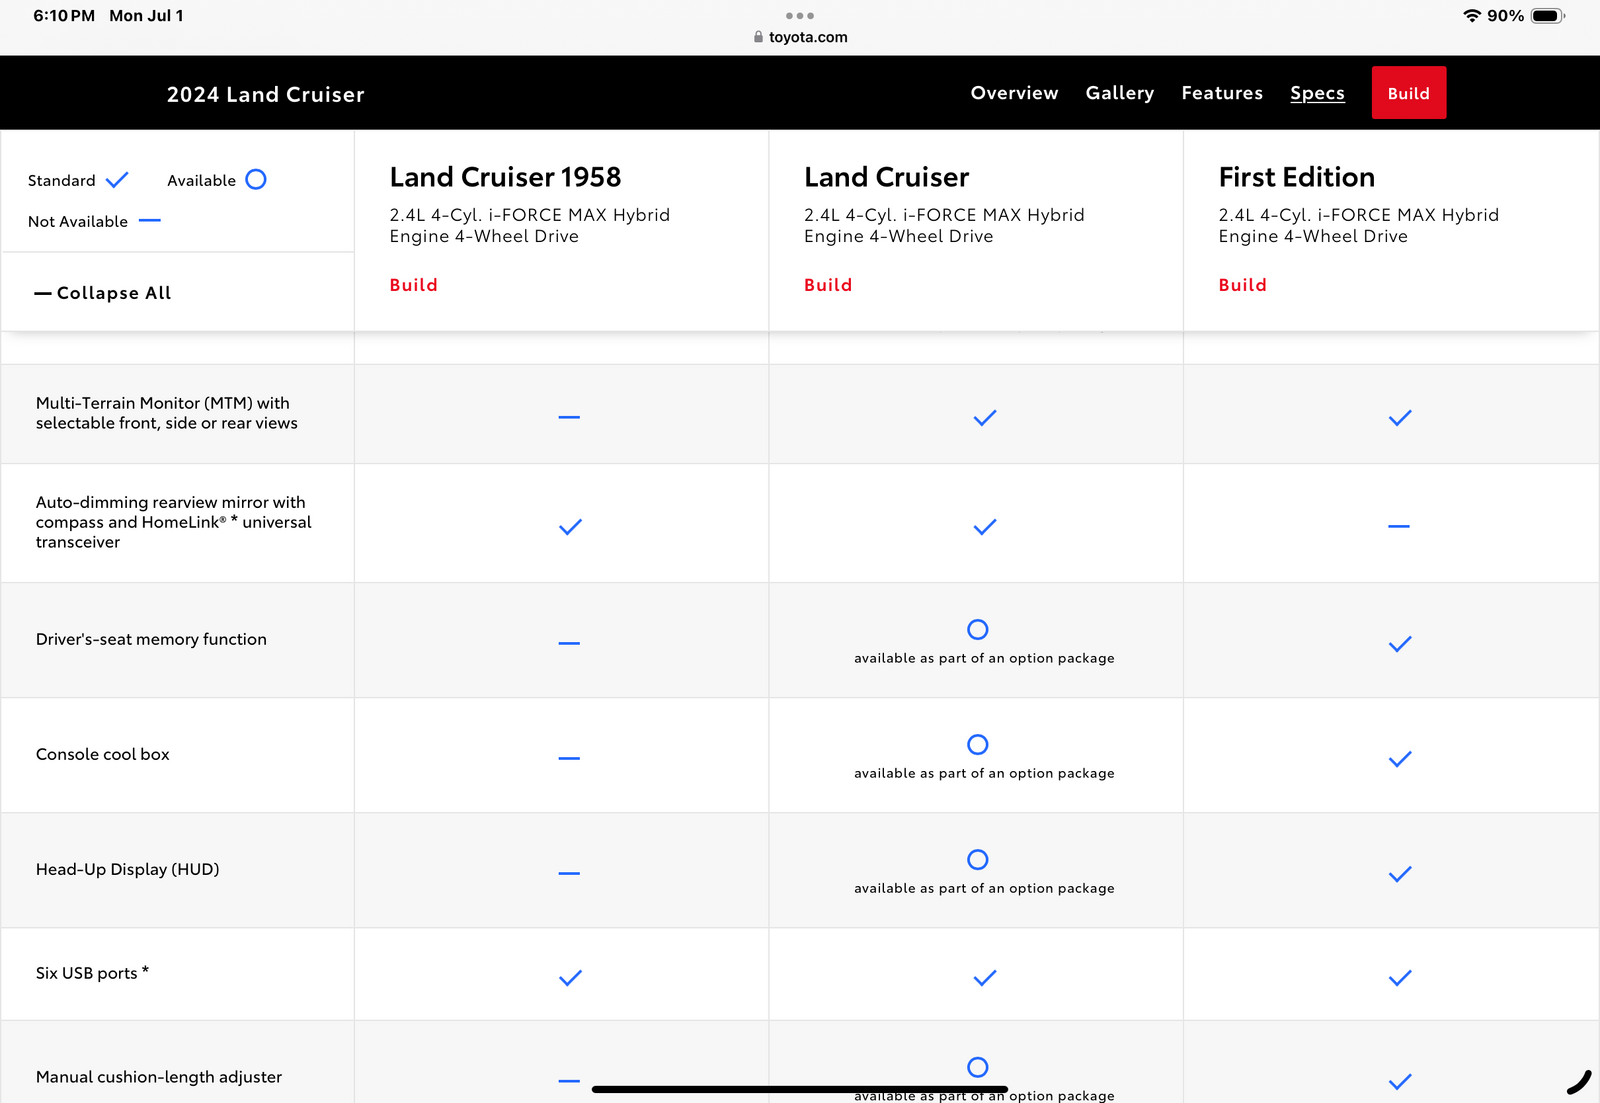
Task: Tap the 6:10 PM clock
Action: coord(64,16)
